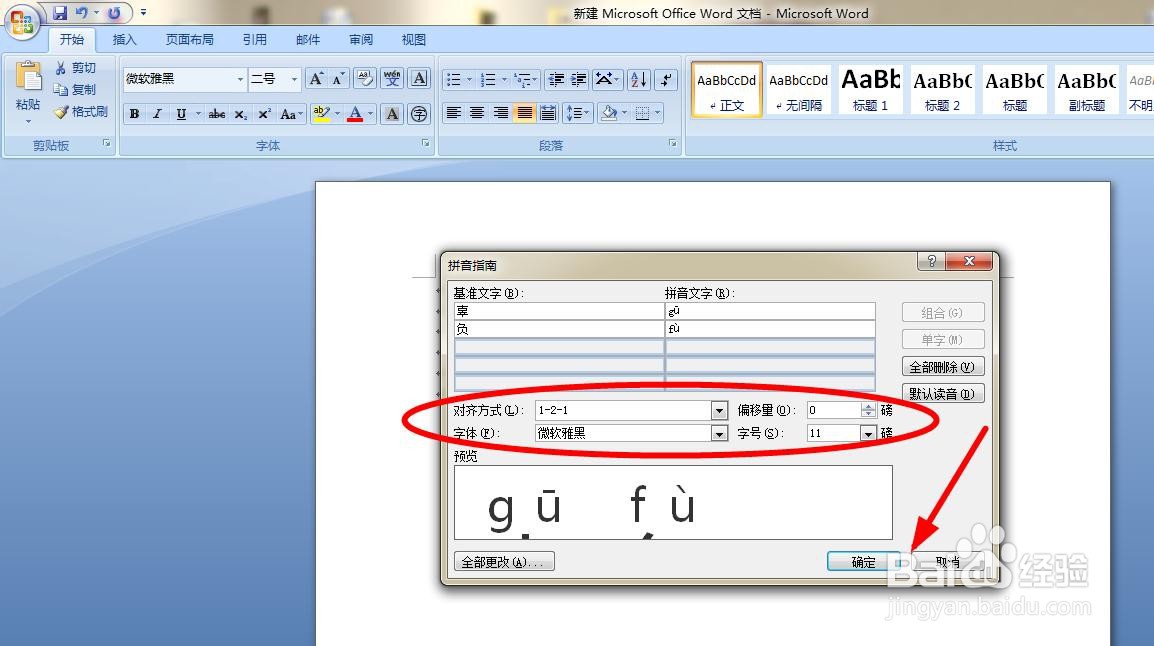The height and width of the screenshot is (646, 1154).
Task: Apply strikethrough formatting icon
Action: pos(216,113)
